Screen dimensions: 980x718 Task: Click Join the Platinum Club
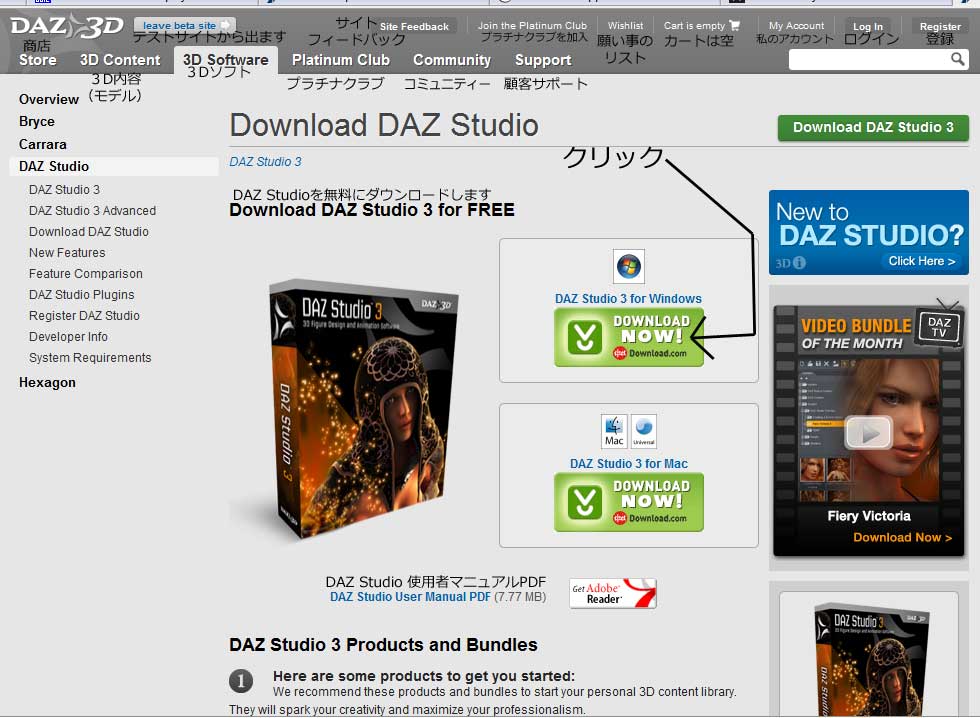point(532,26)
